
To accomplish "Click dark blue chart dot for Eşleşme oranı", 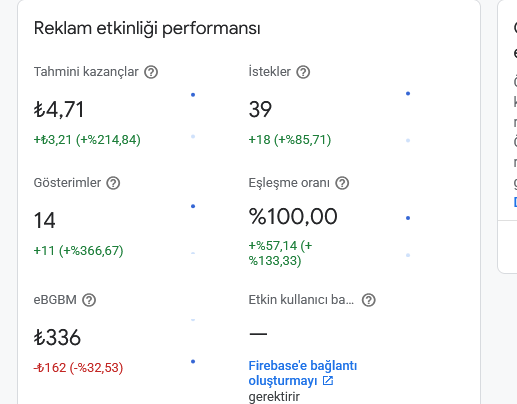I will [408, 218].
